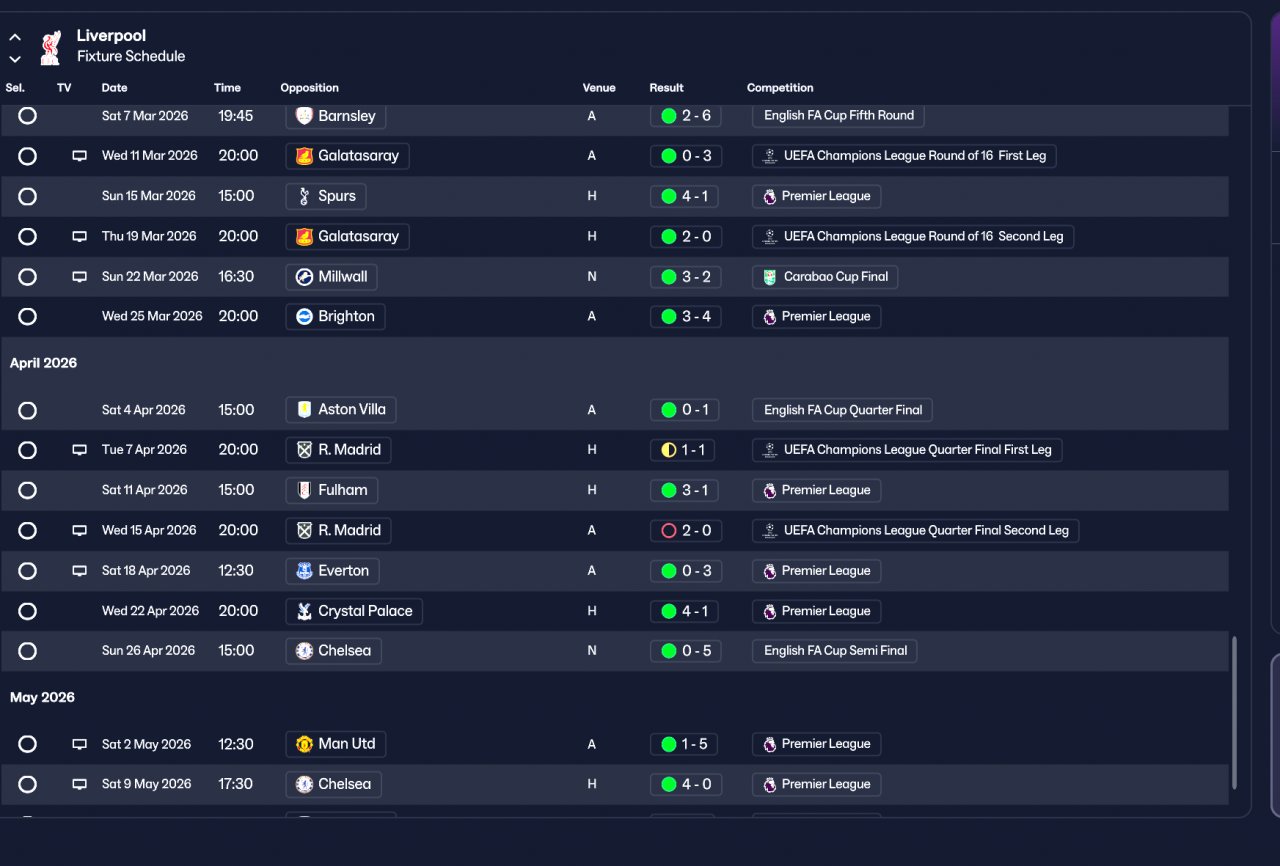Click Carabao Cup Final competition logo

(769, 277)
